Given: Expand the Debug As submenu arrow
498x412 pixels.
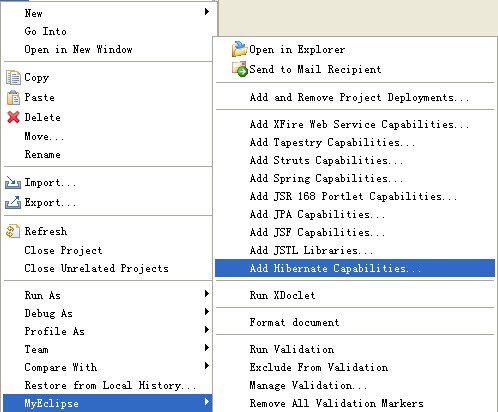Looking at the screenshot, I should pos(207,312).
